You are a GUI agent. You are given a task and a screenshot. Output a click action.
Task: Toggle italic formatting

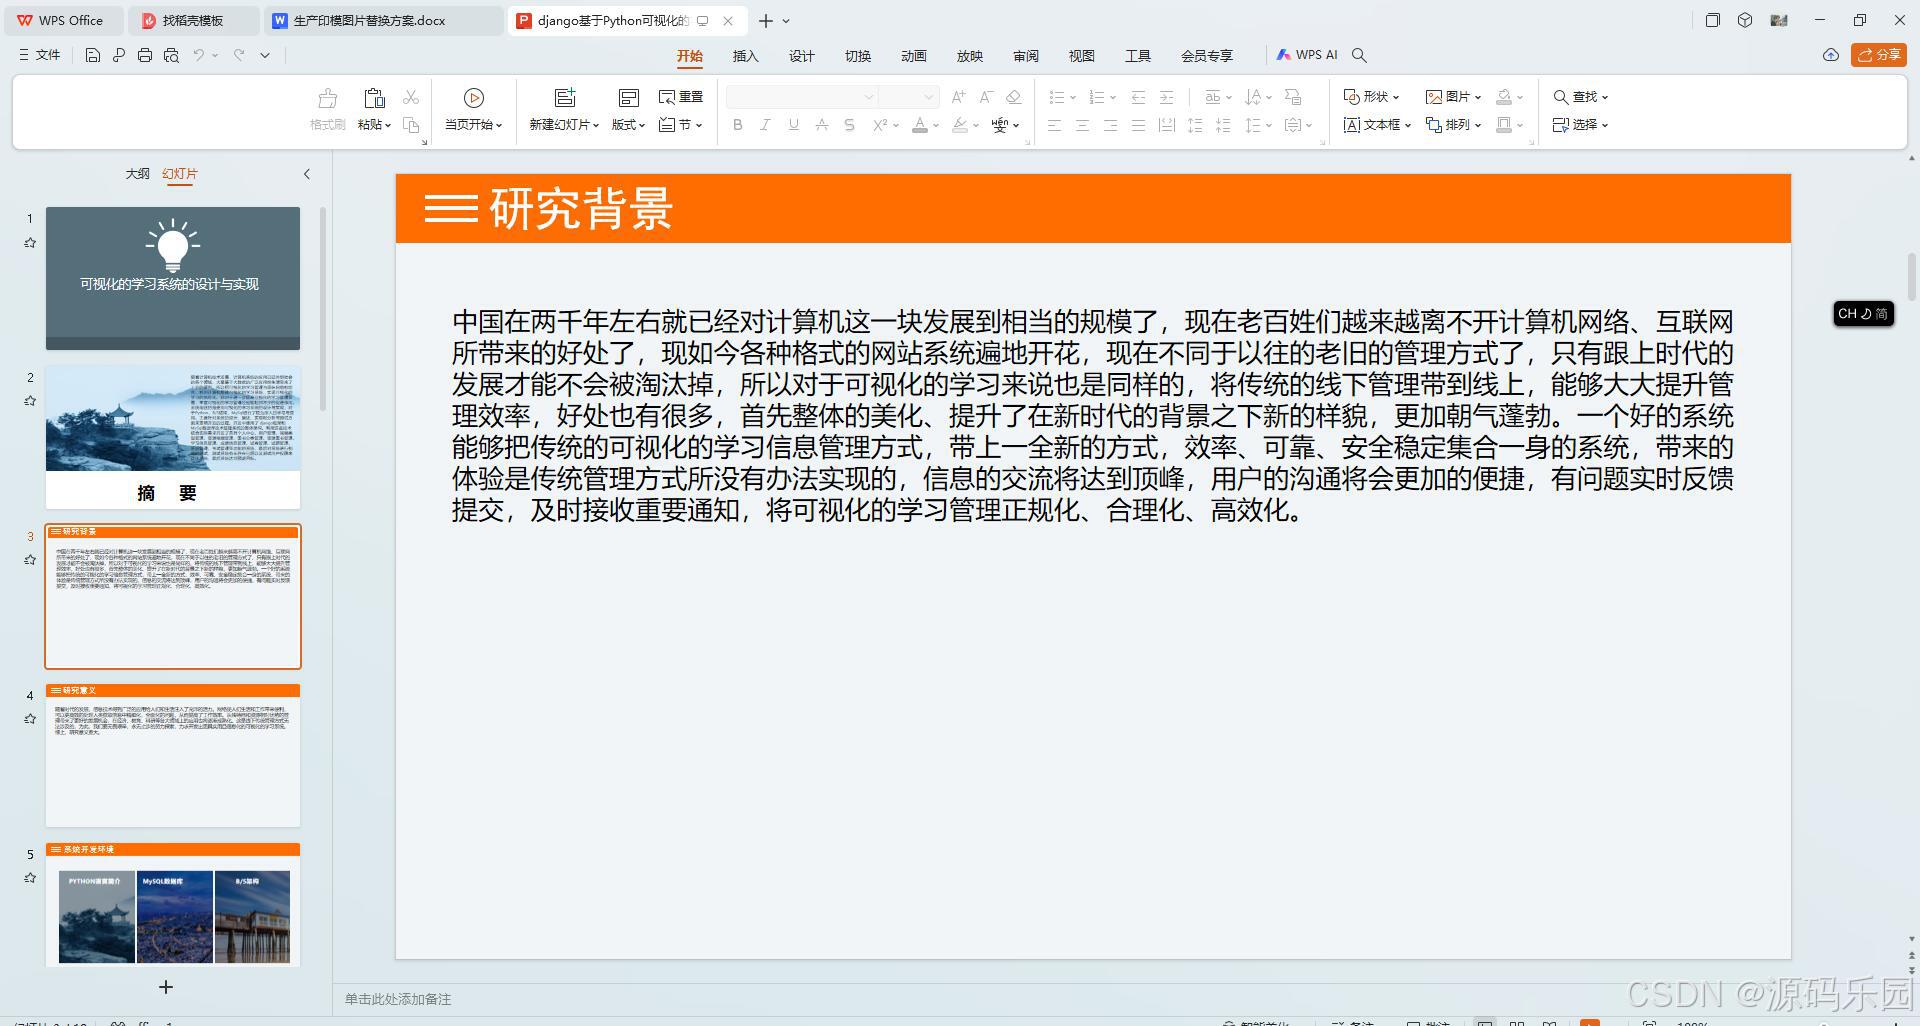click(765, 125)
